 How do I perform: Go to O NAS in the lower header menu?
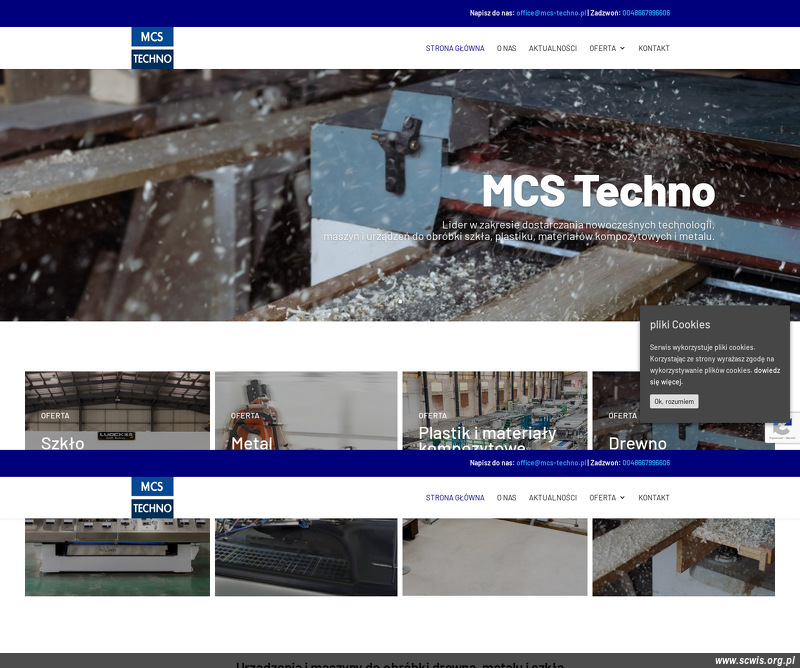[x=507, y=498]
